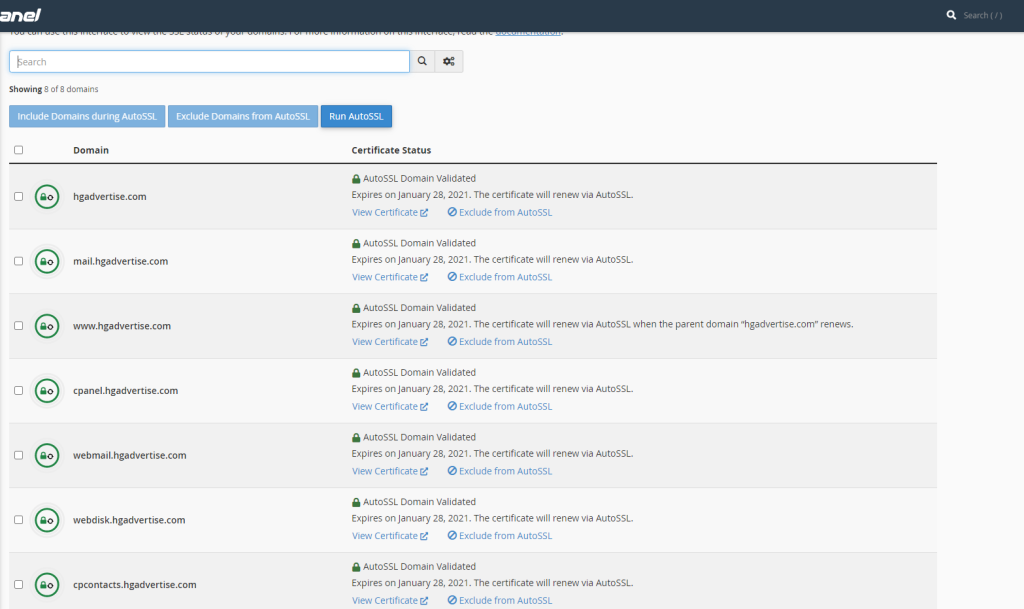The width and height of the screenshot is (1024, 609).
Task: Sort by the Domain column header
Action: (91, 150)
